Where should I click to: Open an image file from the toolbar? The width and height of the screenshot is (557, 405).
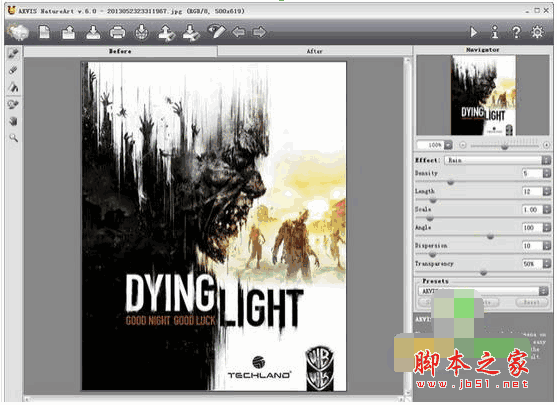(69, 32)
